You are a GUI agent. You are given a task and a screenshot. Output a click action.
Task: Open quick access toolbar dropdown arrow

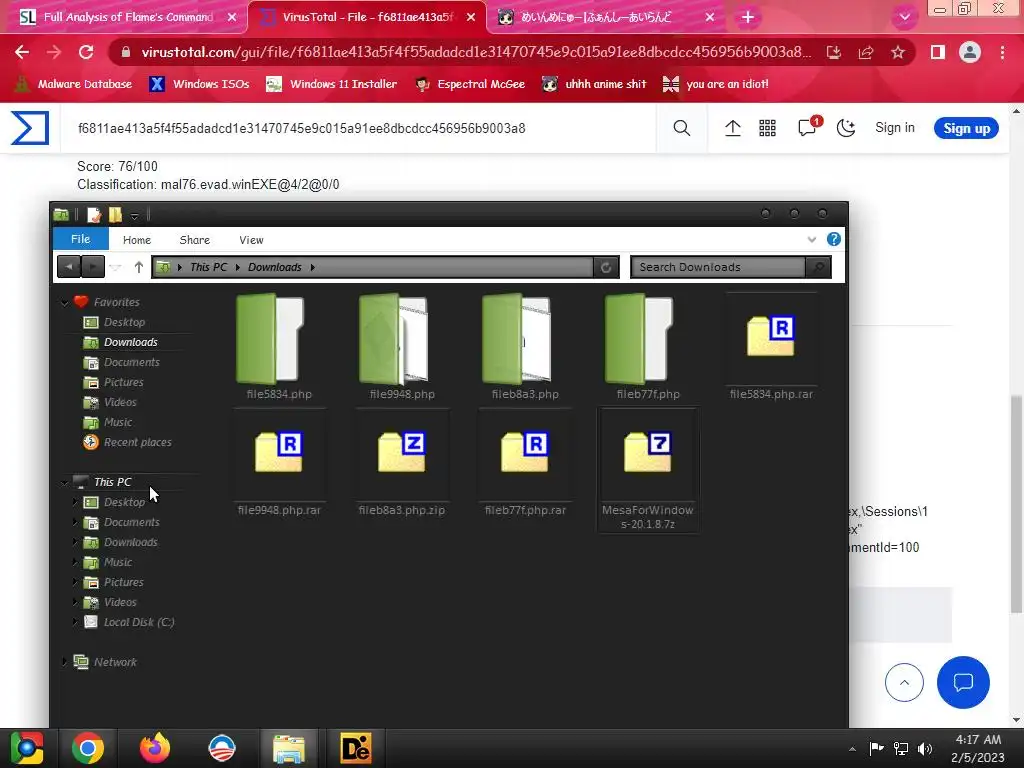(135, 216)
